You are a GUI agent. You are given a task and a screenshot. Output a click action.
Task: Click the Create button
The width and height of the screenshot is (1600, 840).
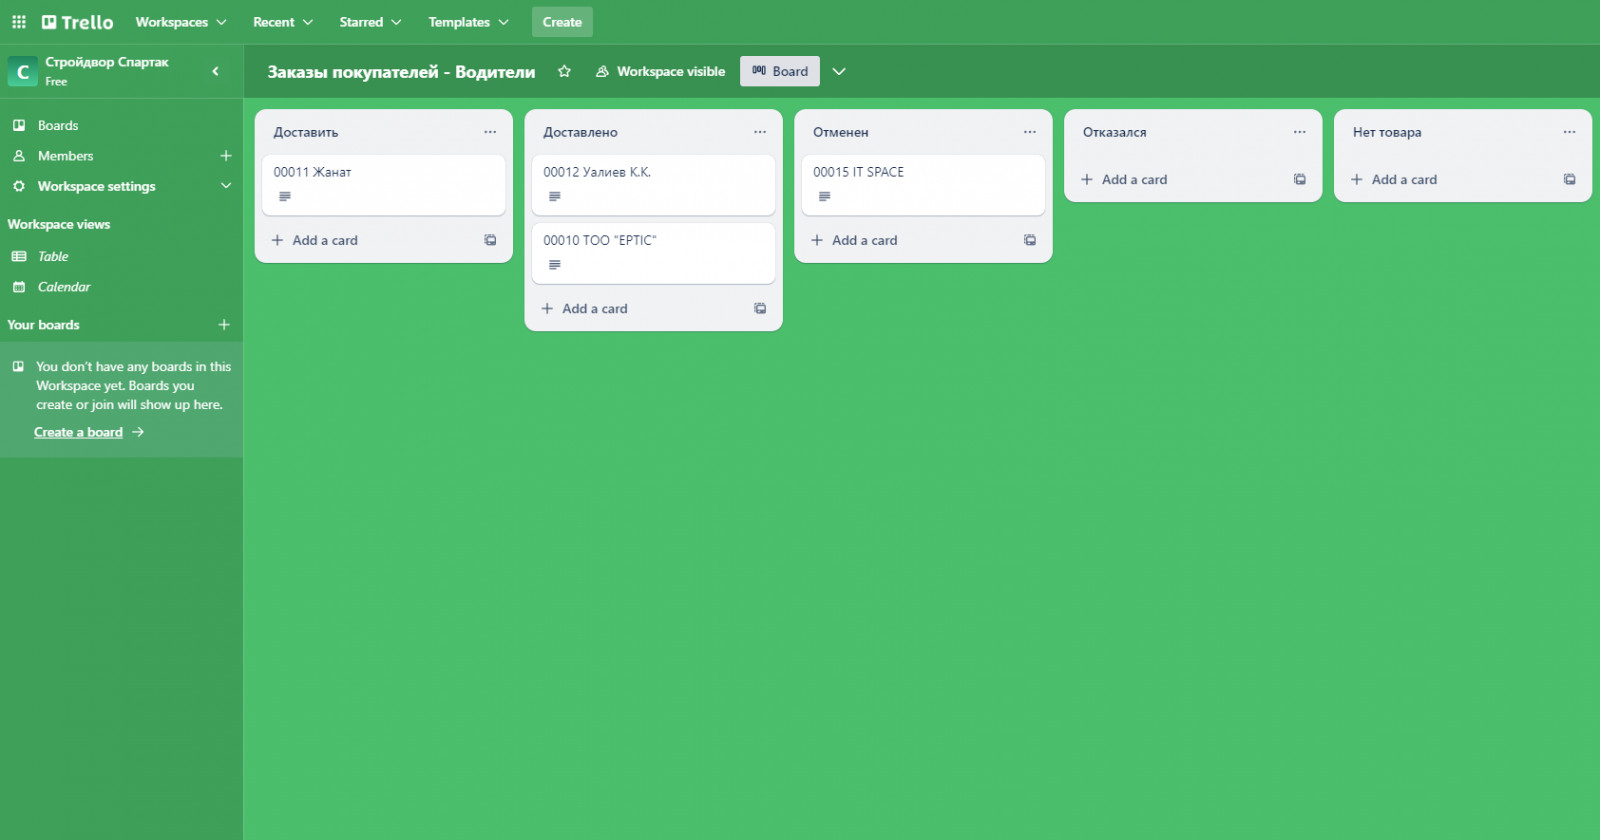click(x=562, y=22)
